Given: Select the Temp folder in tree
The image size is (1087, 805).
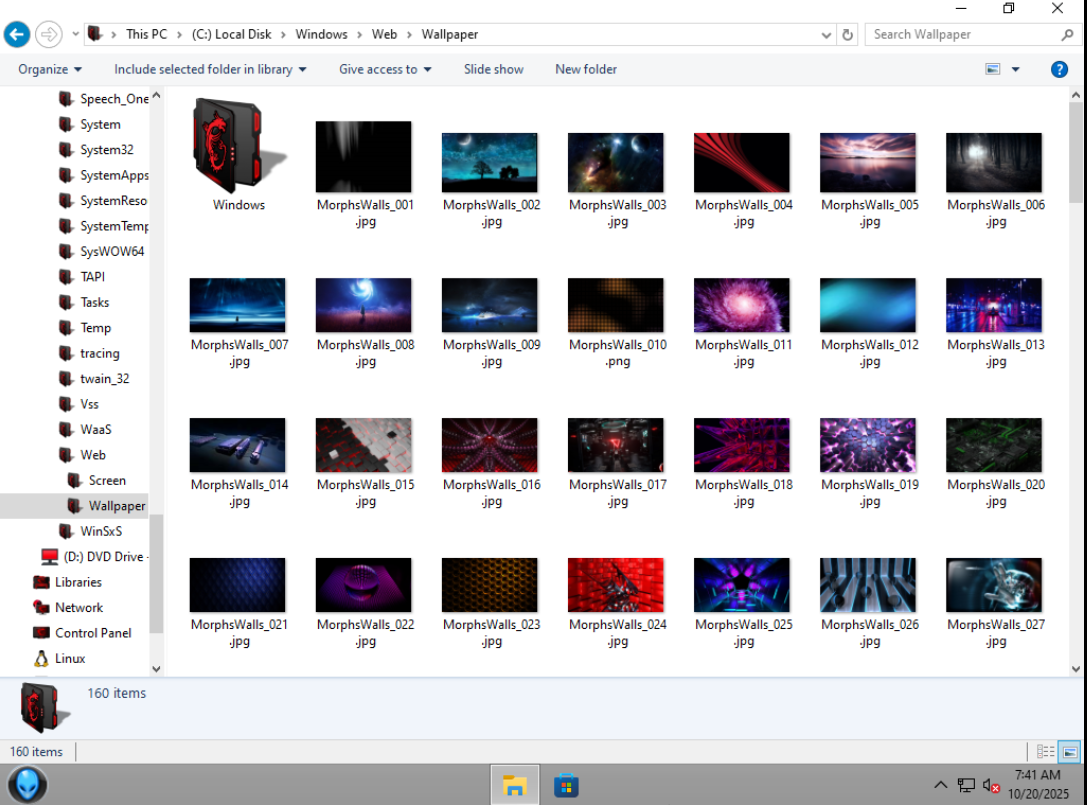Looking at the screenshot, I should (95, 328).
